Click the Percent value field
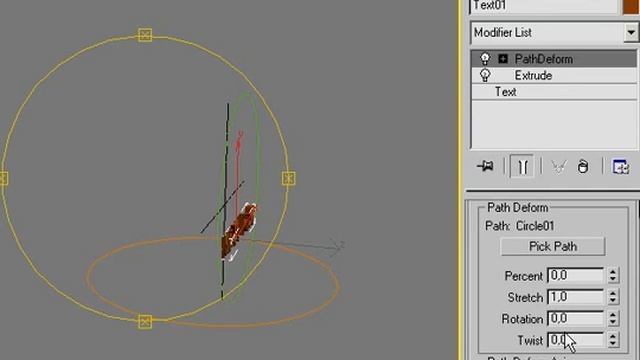This screenshot has height=360, width=640. pyautogui.click(x=575, y=276)
